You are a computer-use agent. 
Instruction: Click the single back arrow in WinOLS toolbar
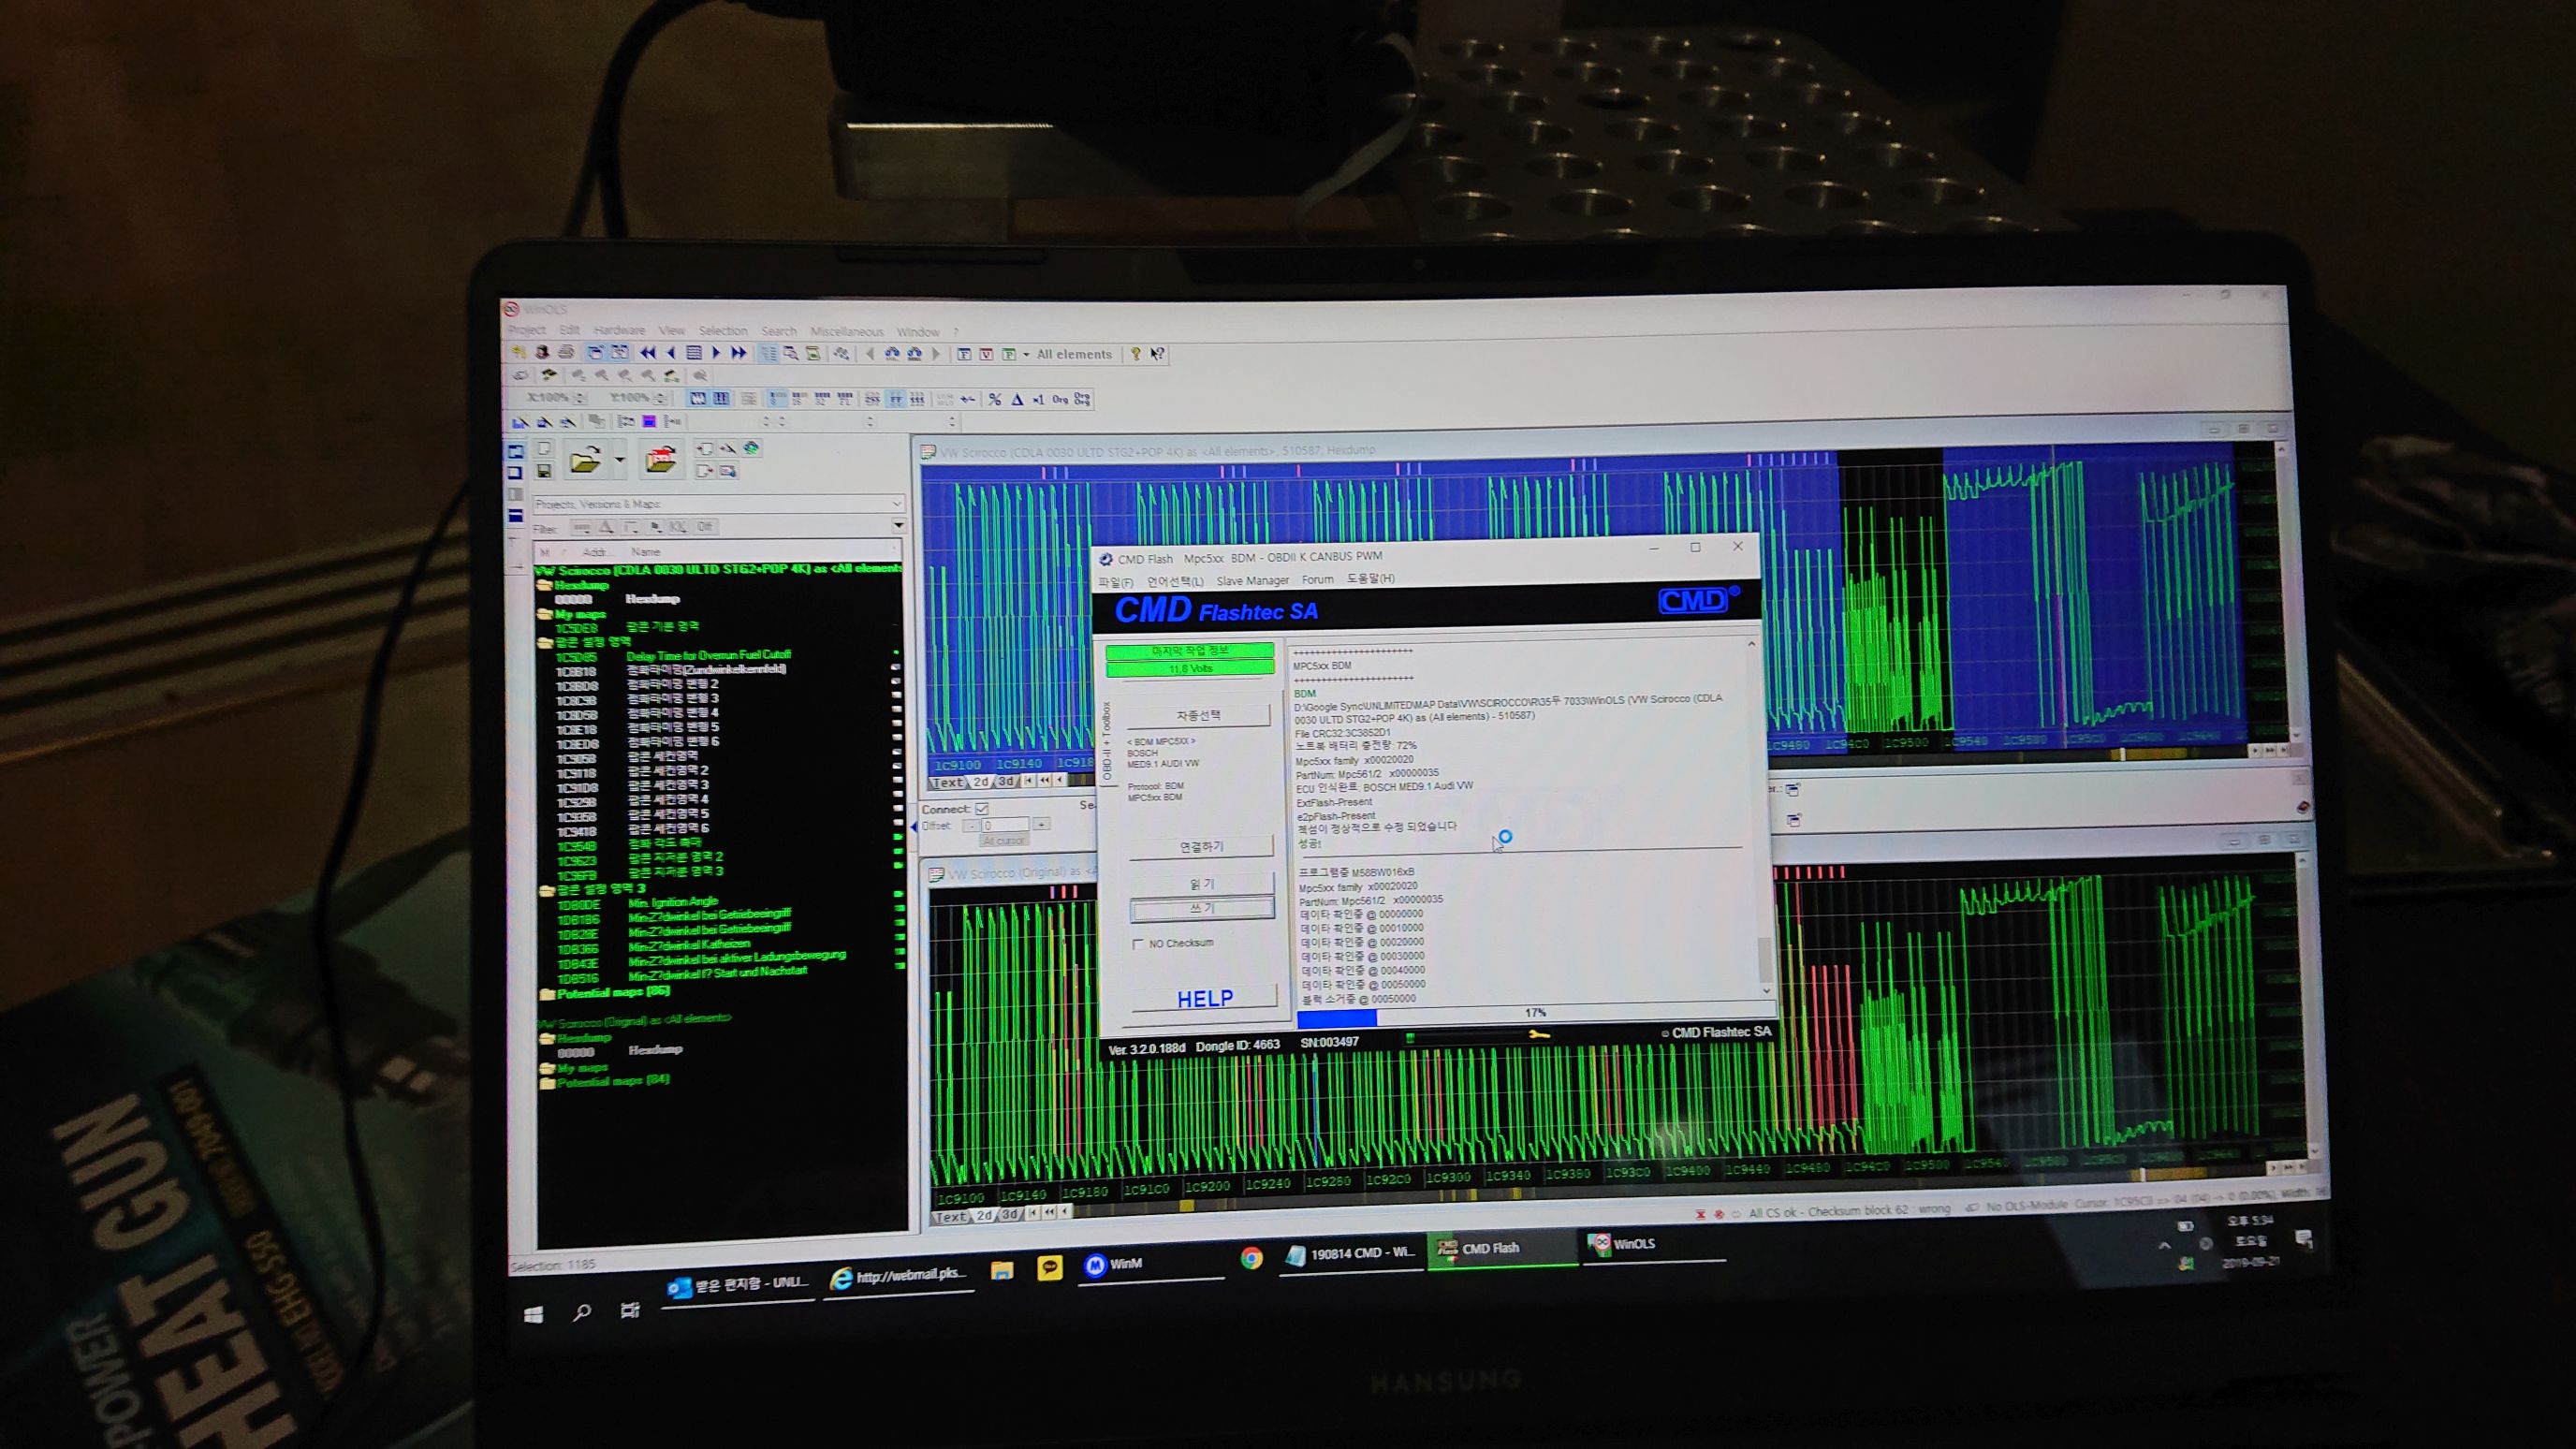pyautogui.click(x=671, y=352)
